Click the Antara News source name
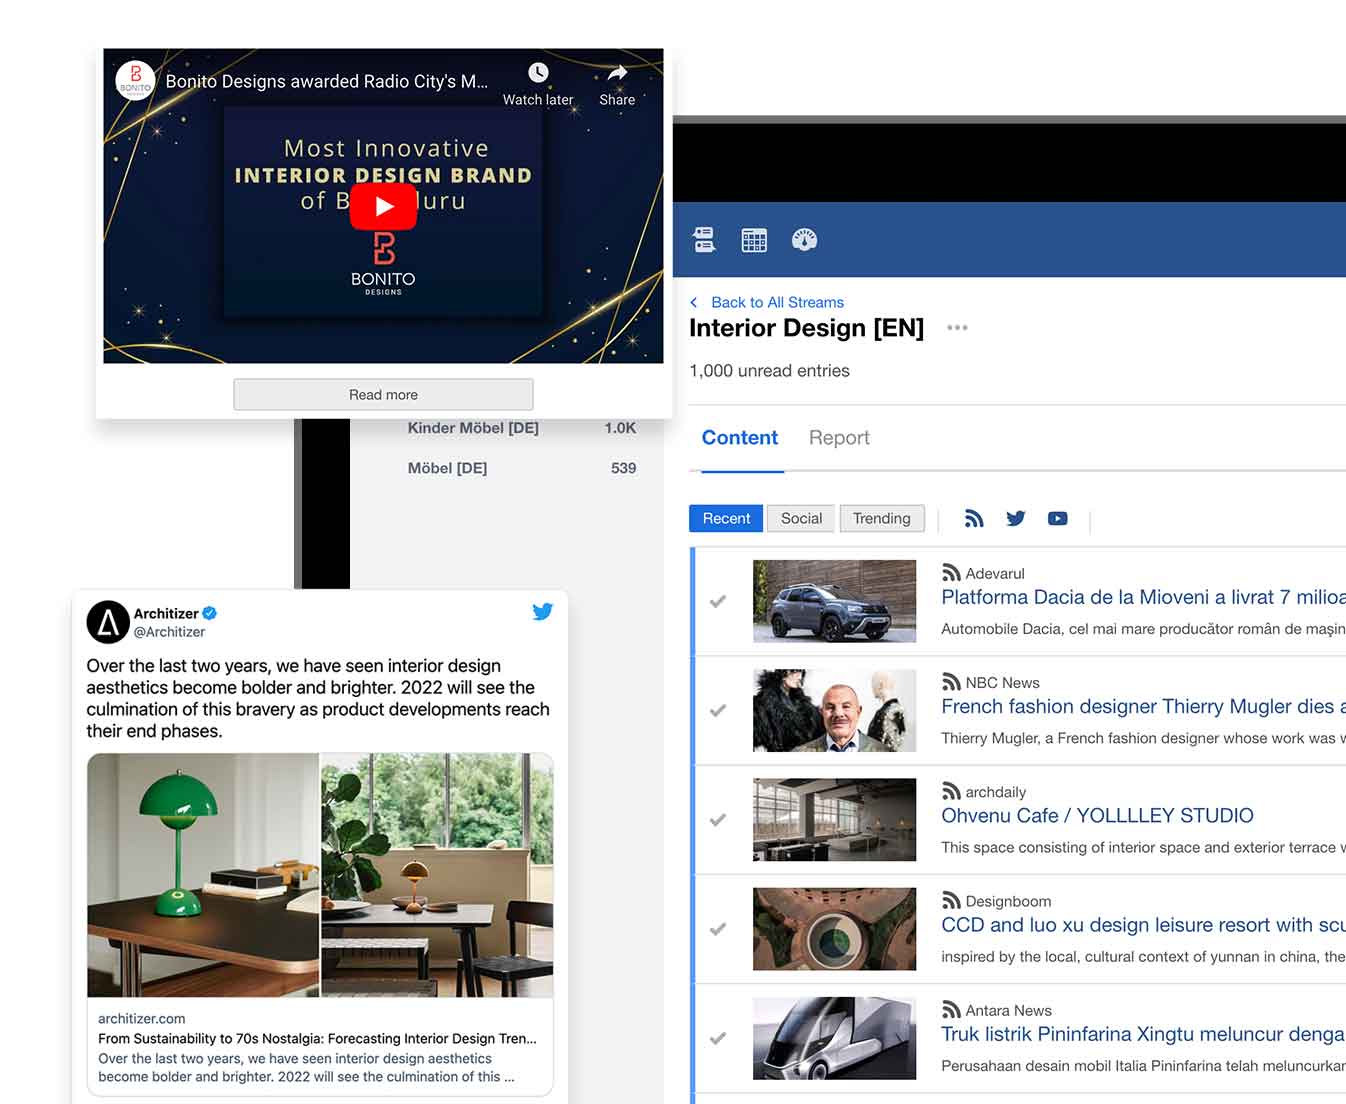The image size is (1346, 1104). [1009, 1010]
